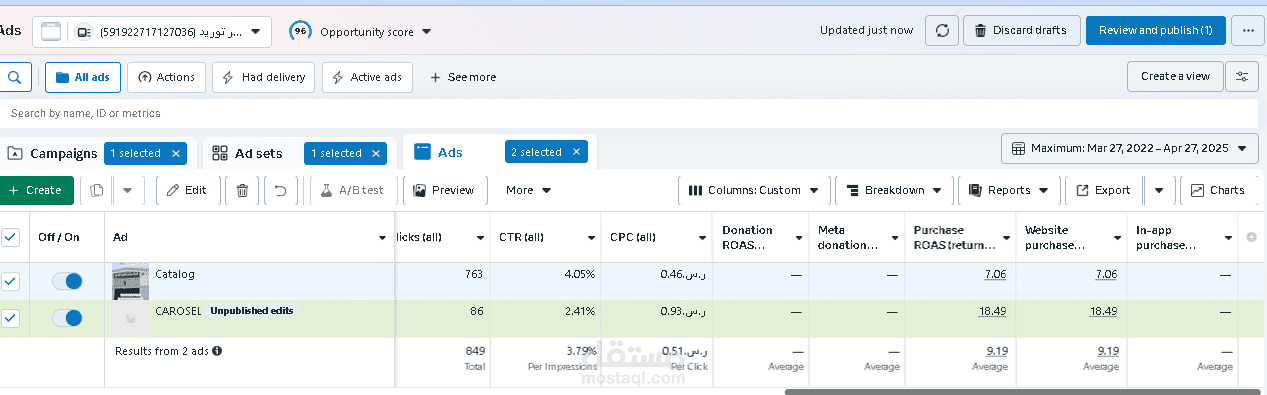Click the 18.49 Purchase ROAS value

coord(992,312)
